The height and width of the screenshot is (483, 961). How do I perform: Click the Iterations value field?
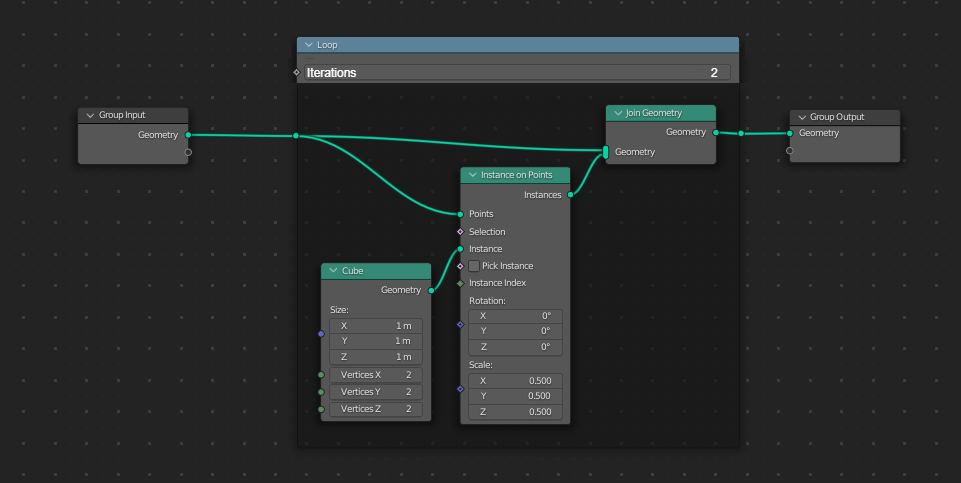point(517,72)
